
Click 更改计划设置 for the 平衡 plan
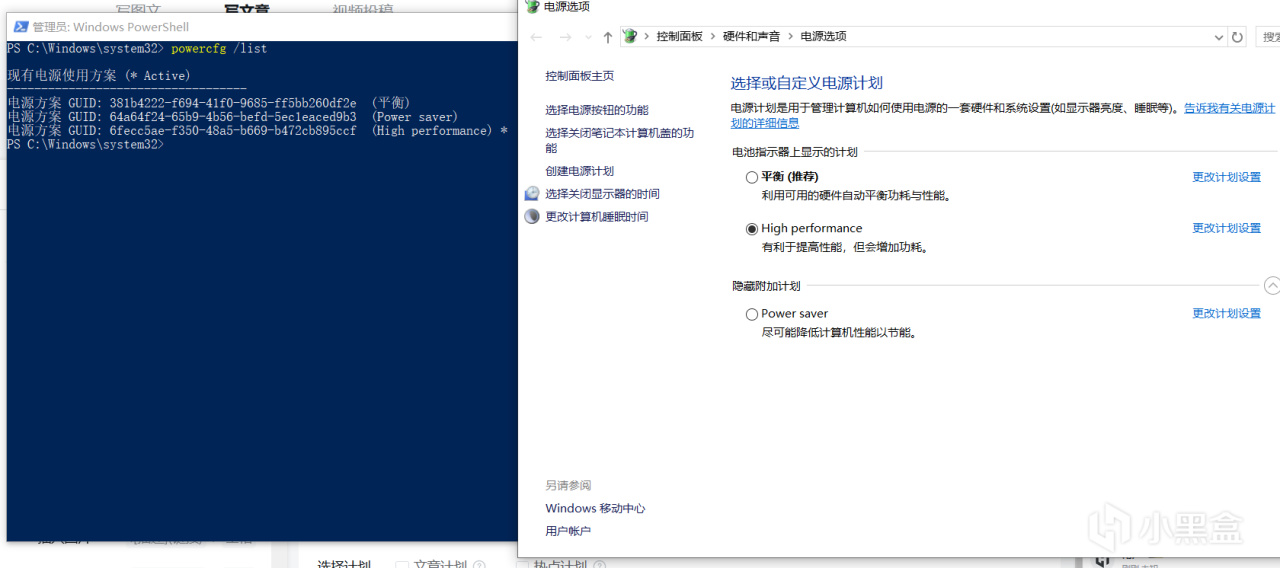tap(1227, 177)
